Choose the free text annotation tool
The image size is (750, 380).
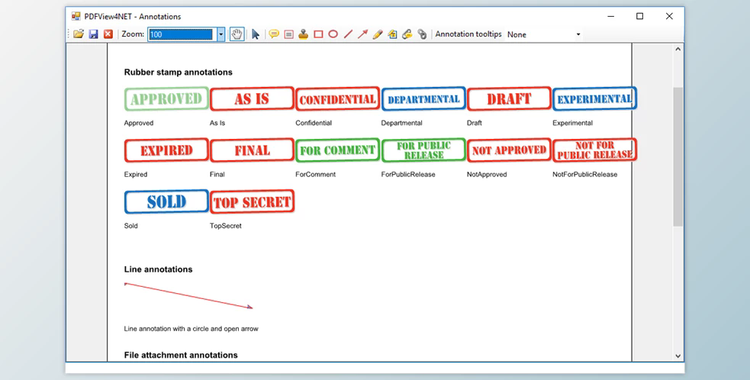click(x=288, y=34)
